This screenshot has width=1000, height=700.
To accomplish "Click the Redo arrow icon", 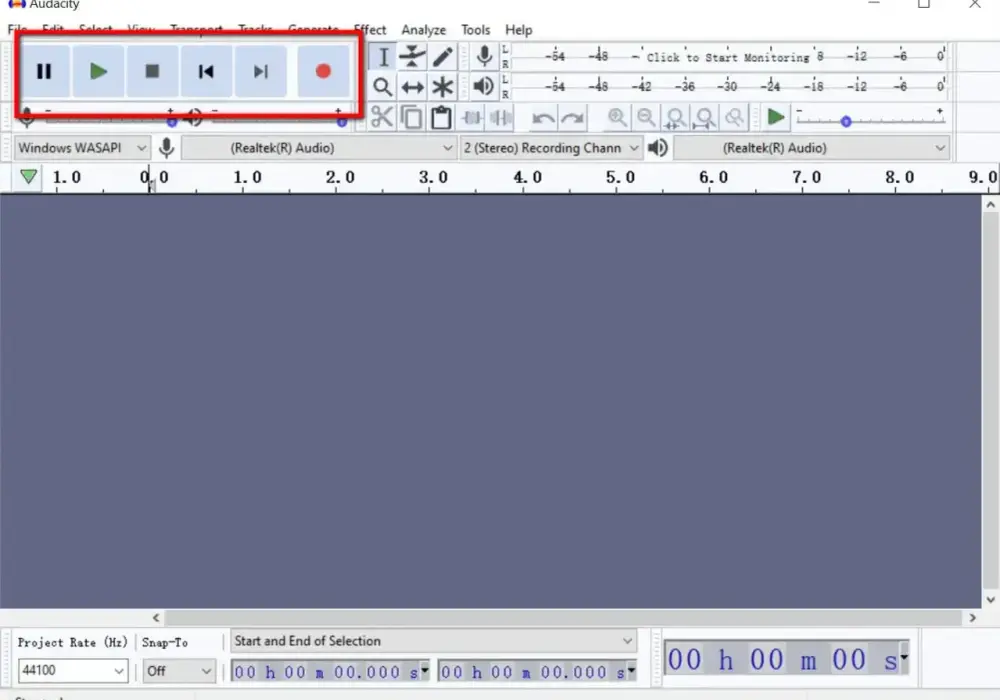I will tap(573, 118).
